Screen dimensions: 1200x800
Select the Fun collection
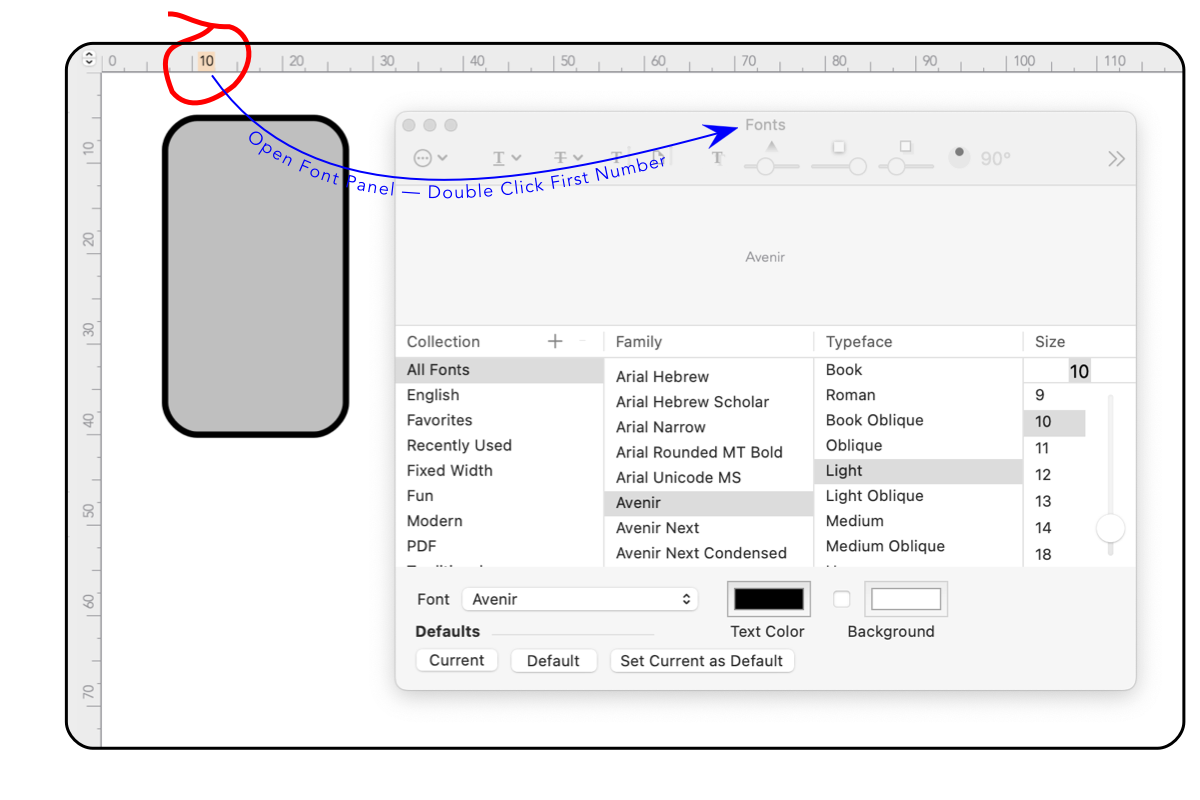499,495
